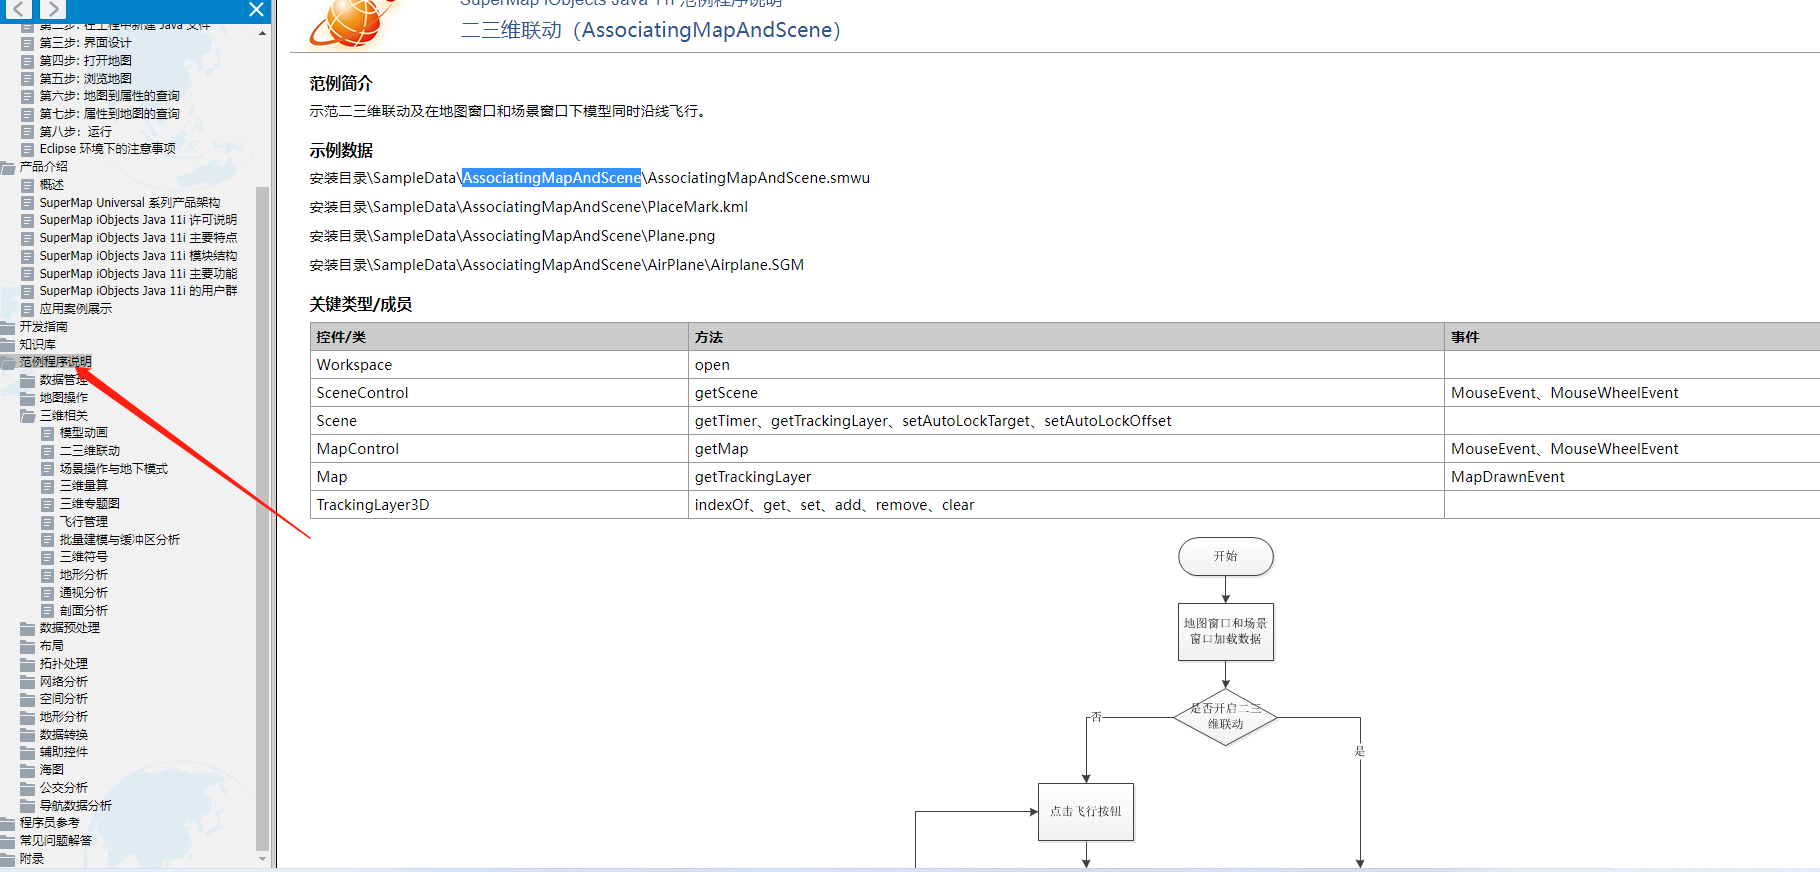Click the 开始 flowchart node

(x=1226, y=557)
